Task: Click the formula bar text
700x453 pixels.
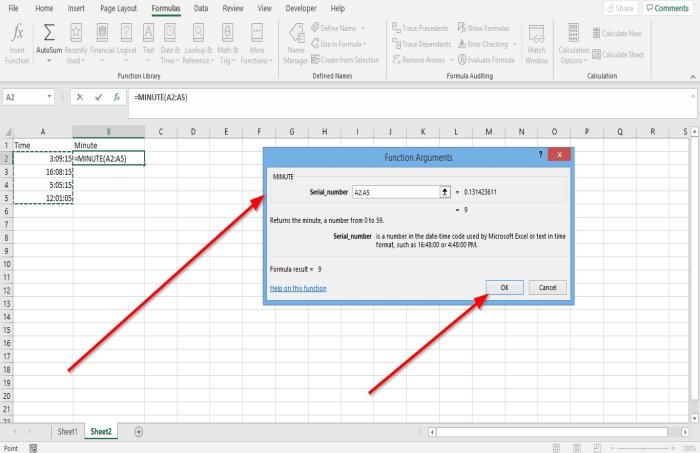Action: (x=161, y=97)
